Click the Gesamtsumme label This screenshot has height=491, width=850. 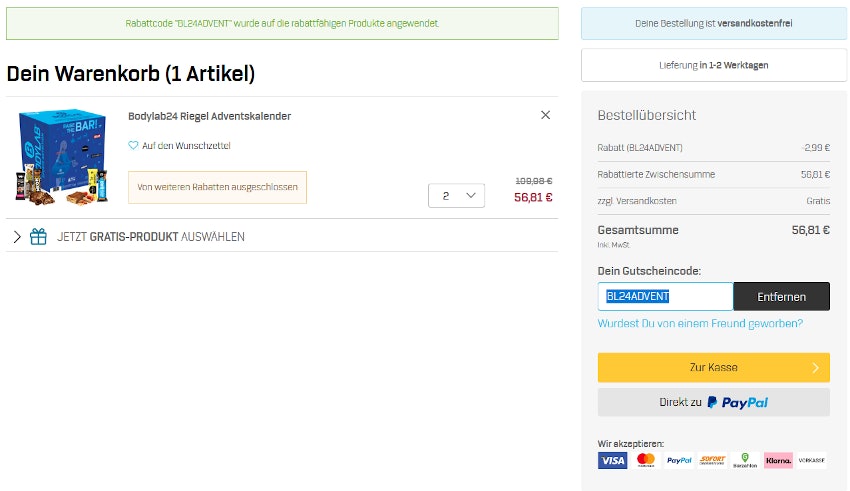(x=638, y=230)
